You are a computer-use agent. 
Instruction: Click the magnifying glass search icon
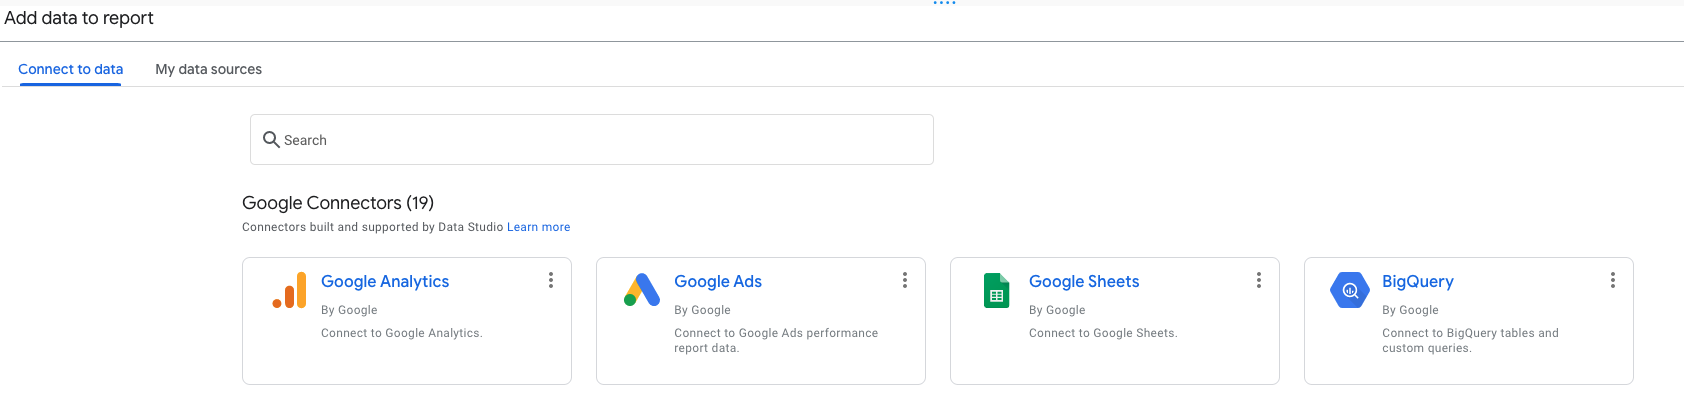pos(271,140)
